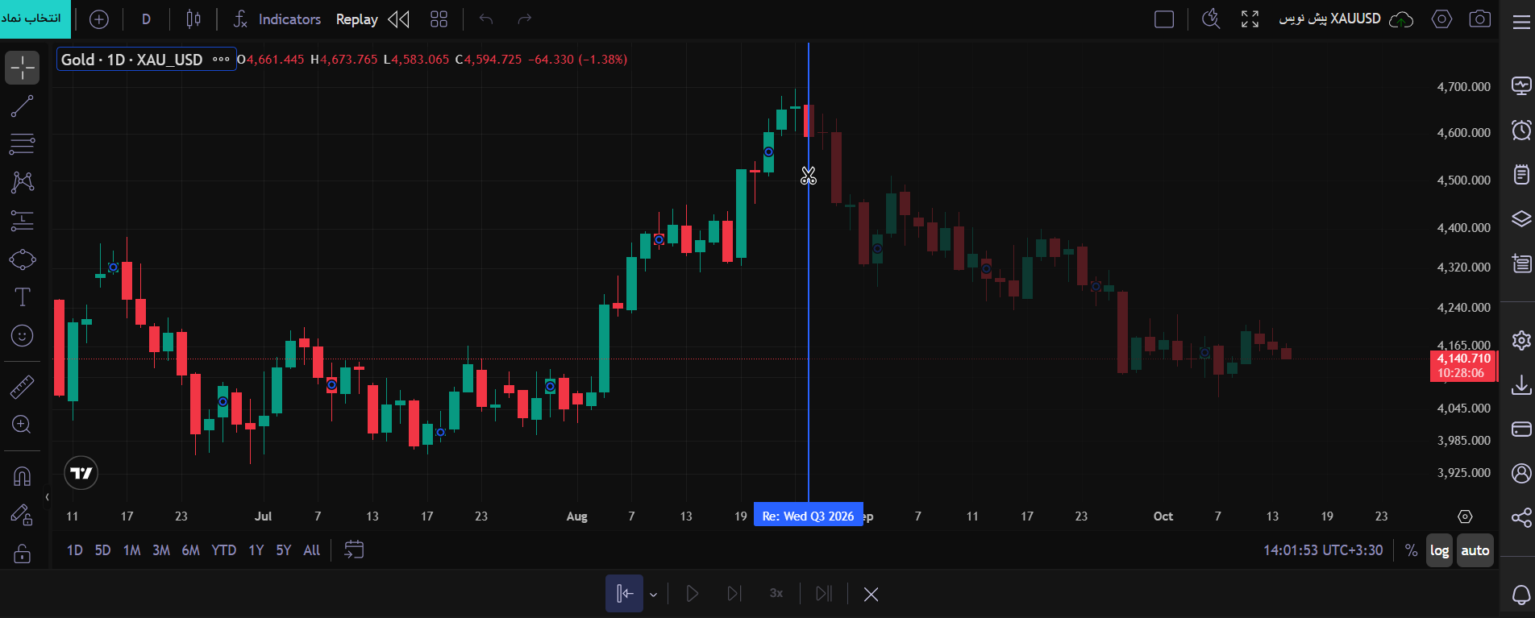Click the Re: Wed Q3 2026 replay marker
Image resolution: width=1535 pixels, height=618 pixels.
click(808, 516)
